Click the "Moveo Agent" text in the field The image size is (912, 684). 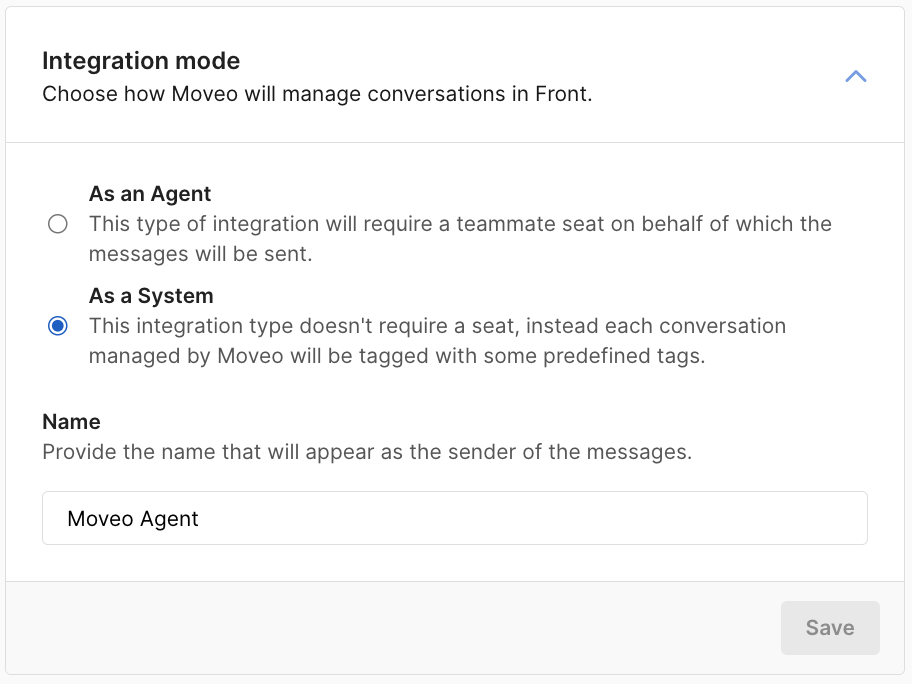(x=133, y=519)
